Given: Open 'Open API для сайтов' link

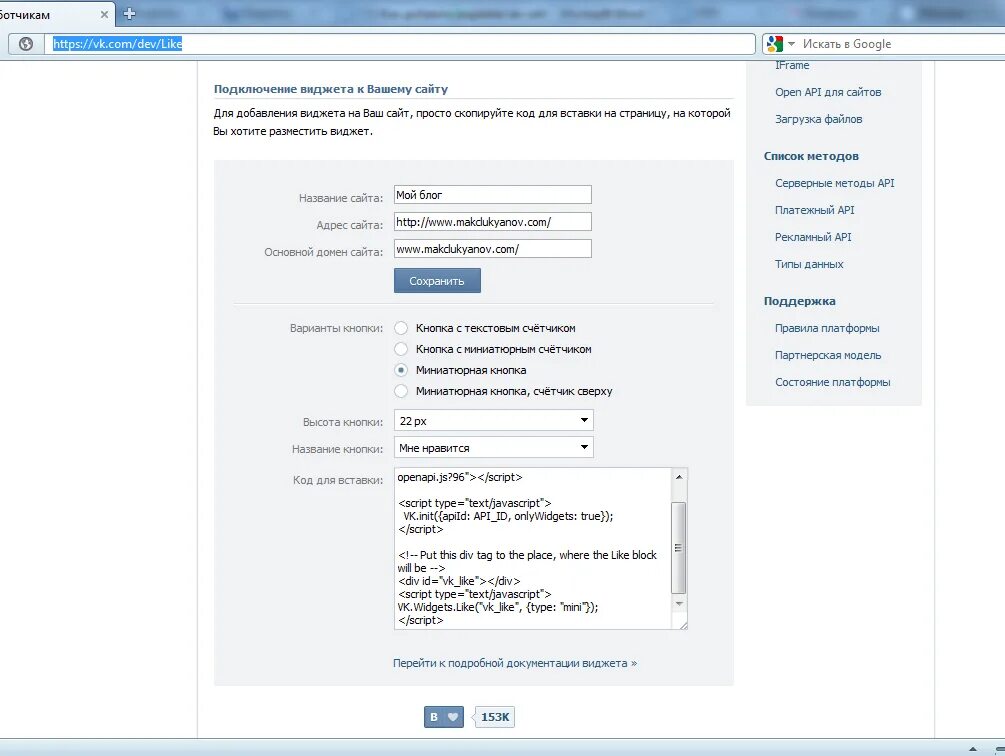Looking at the screenshot, I should [x=828, y=92].
